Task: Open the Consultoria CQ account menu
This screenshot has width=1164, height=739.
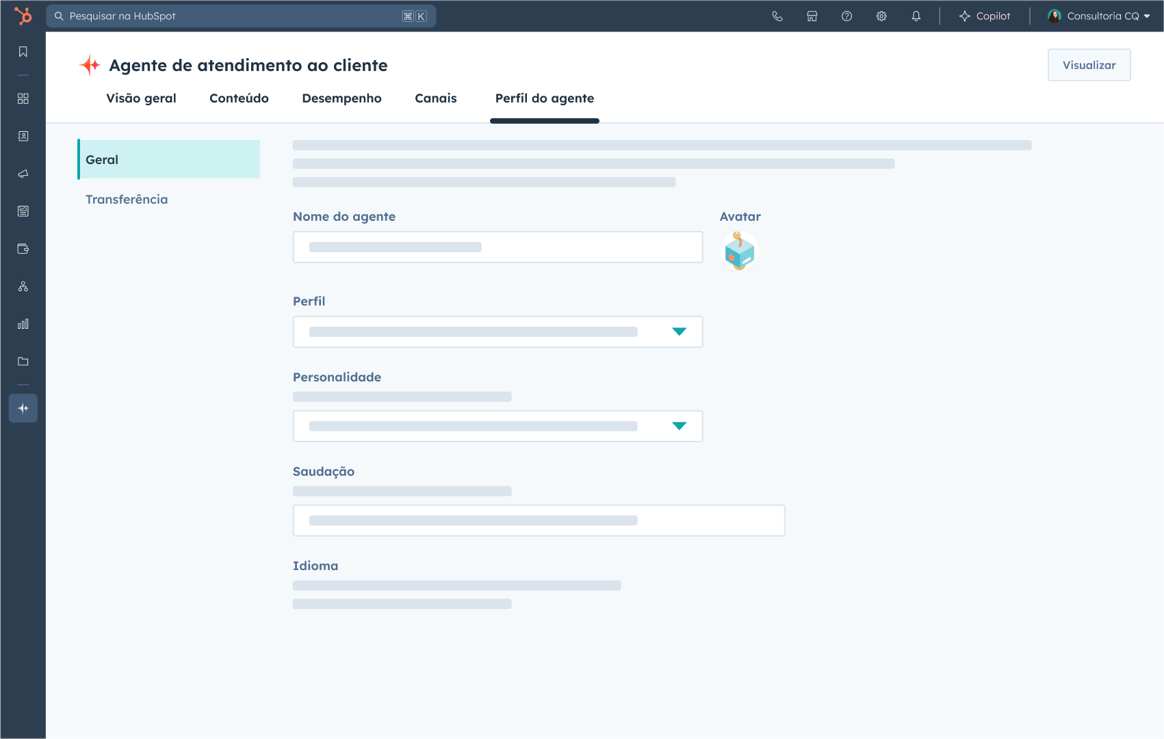Action: click(1098, 16)
